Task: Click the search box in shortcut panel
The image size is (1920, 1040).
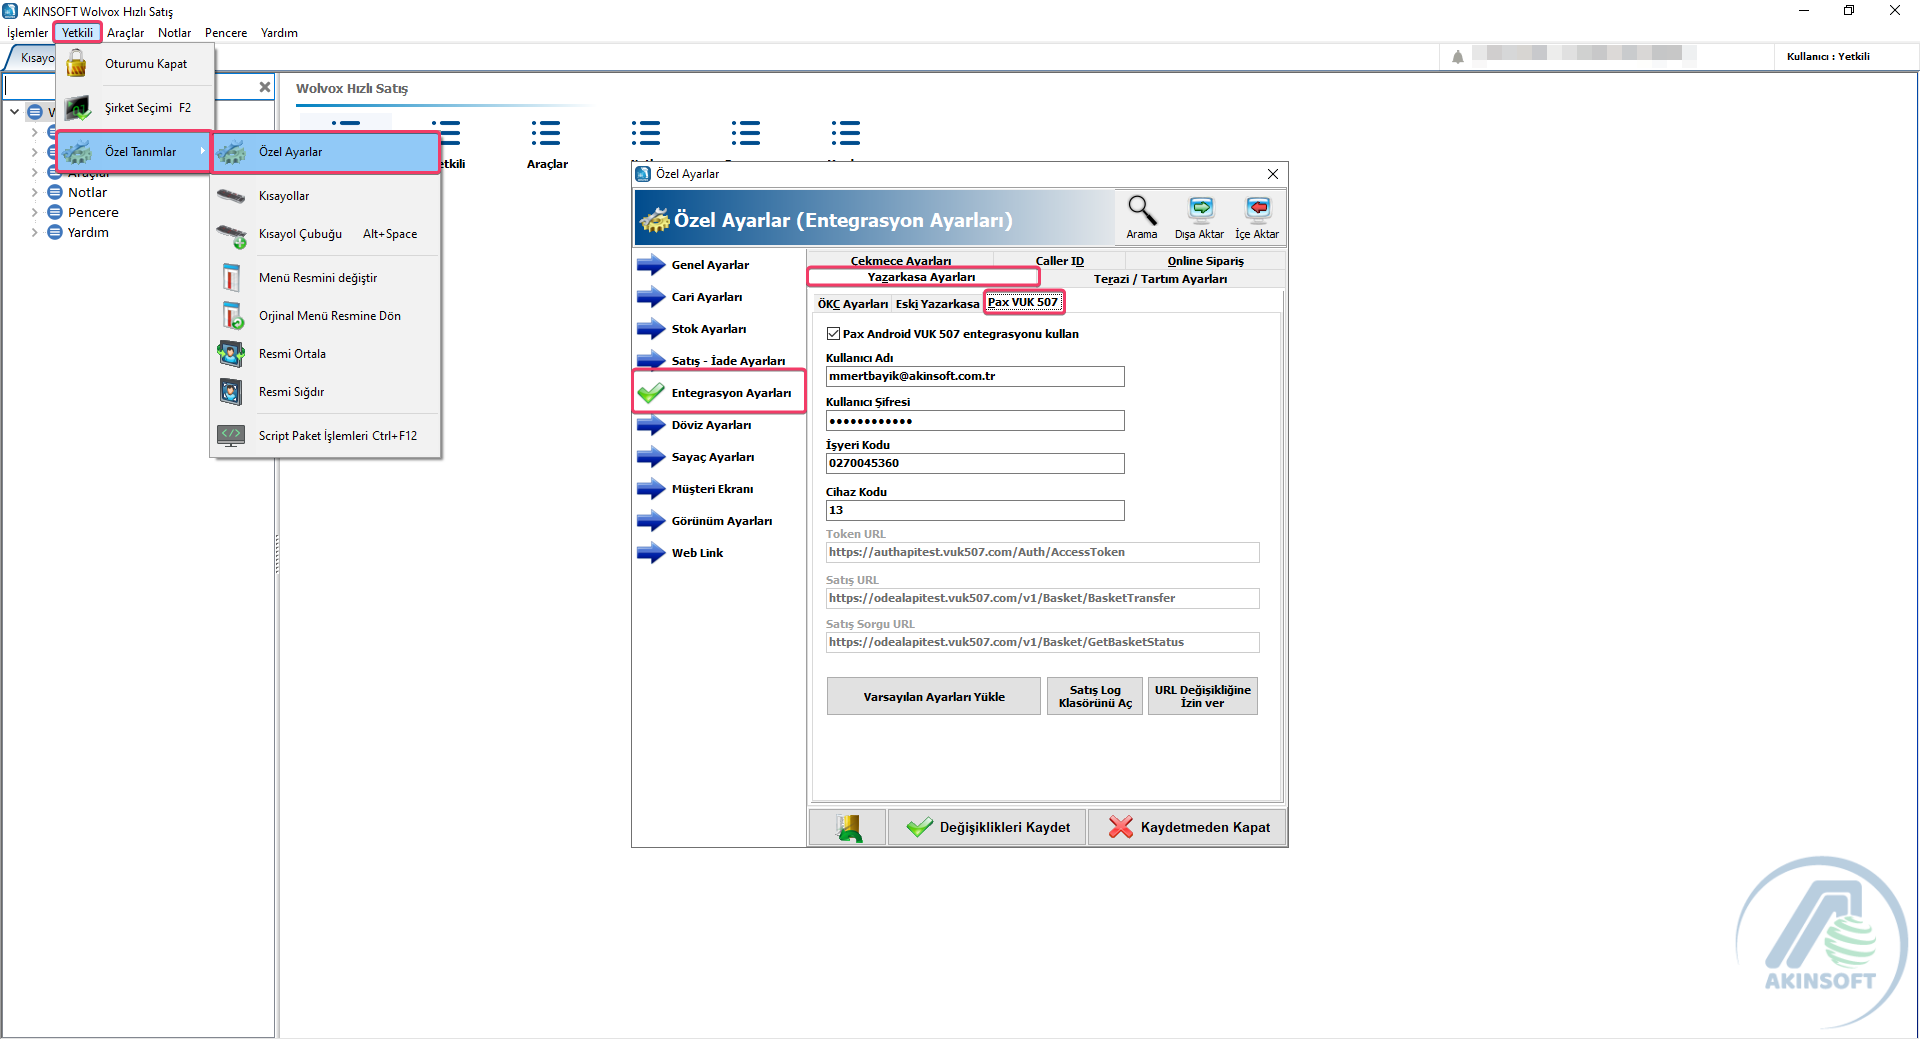Action: 128,87
